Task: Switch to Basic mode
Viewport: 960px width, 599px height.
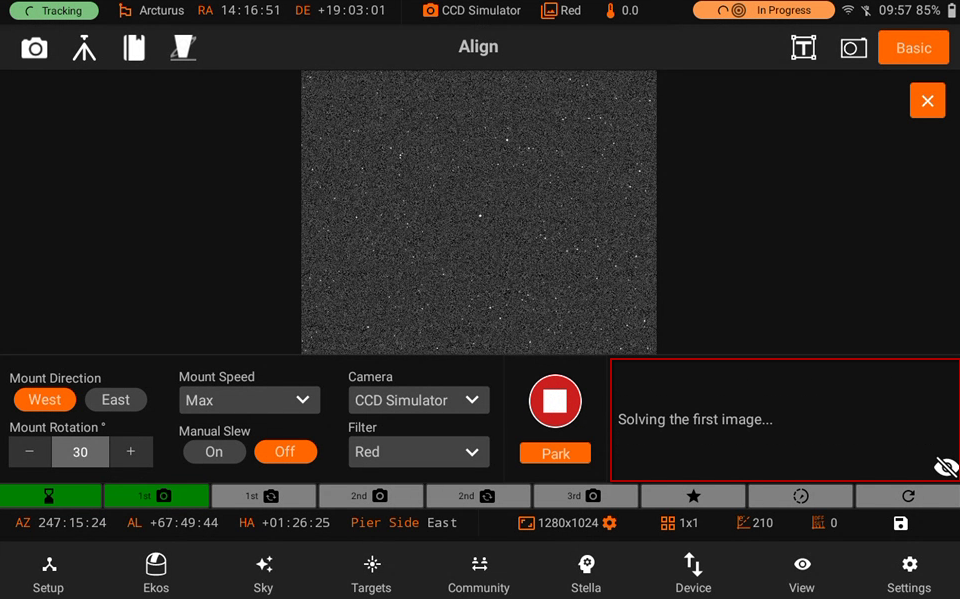Action: [913, 48]
